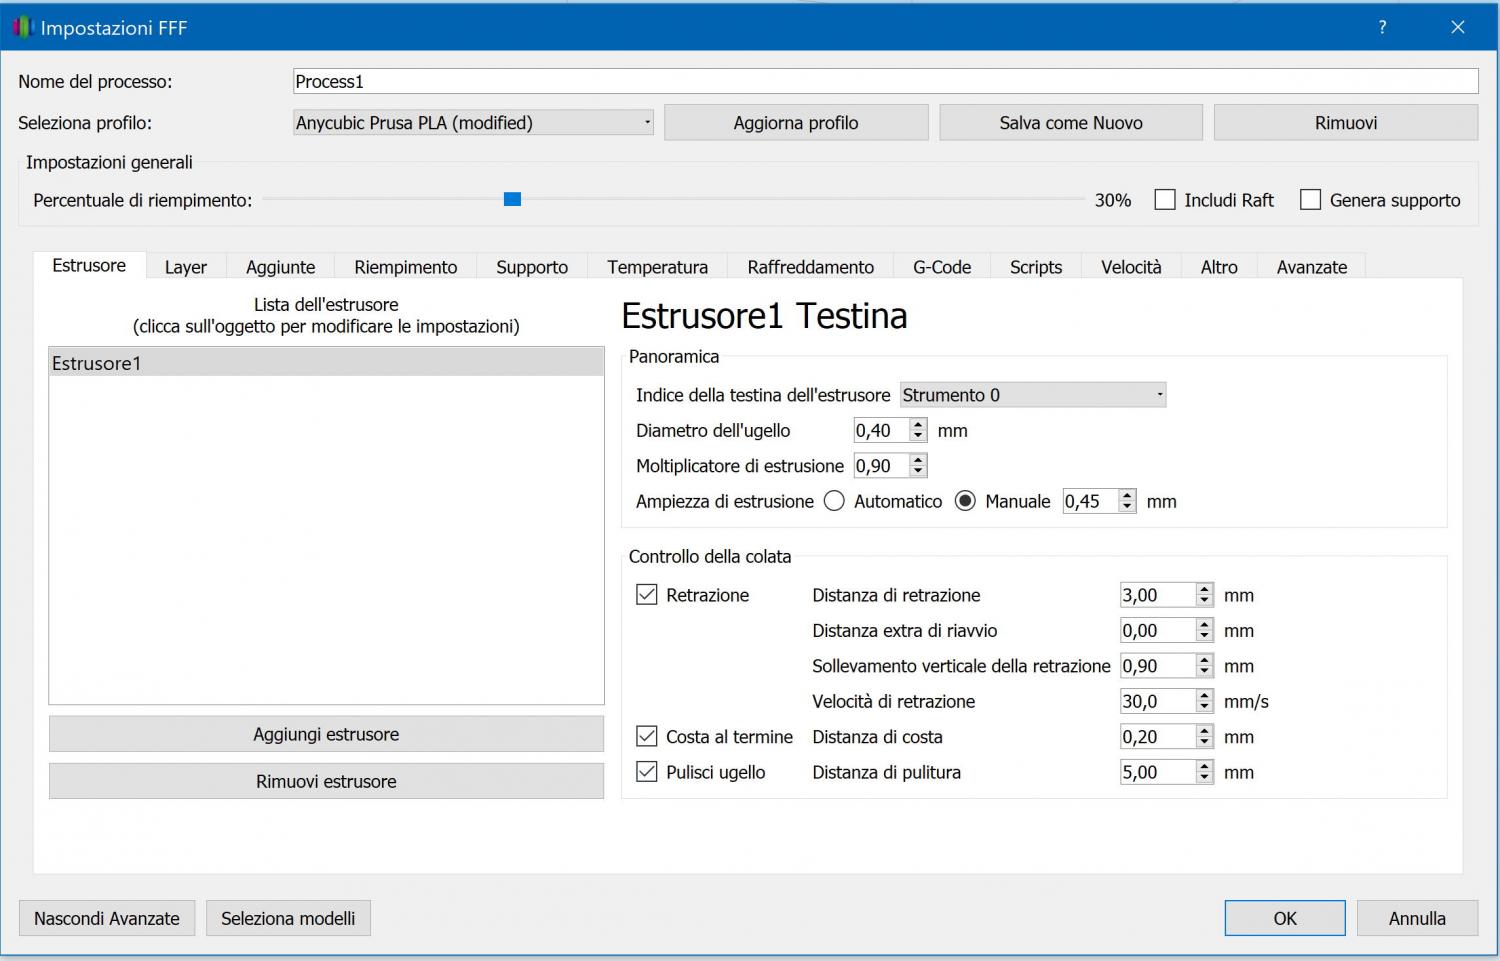Uncheck the Costa al termine checkbox
This screenshot has width=1500, height=961.
click(x=647, y=737)
